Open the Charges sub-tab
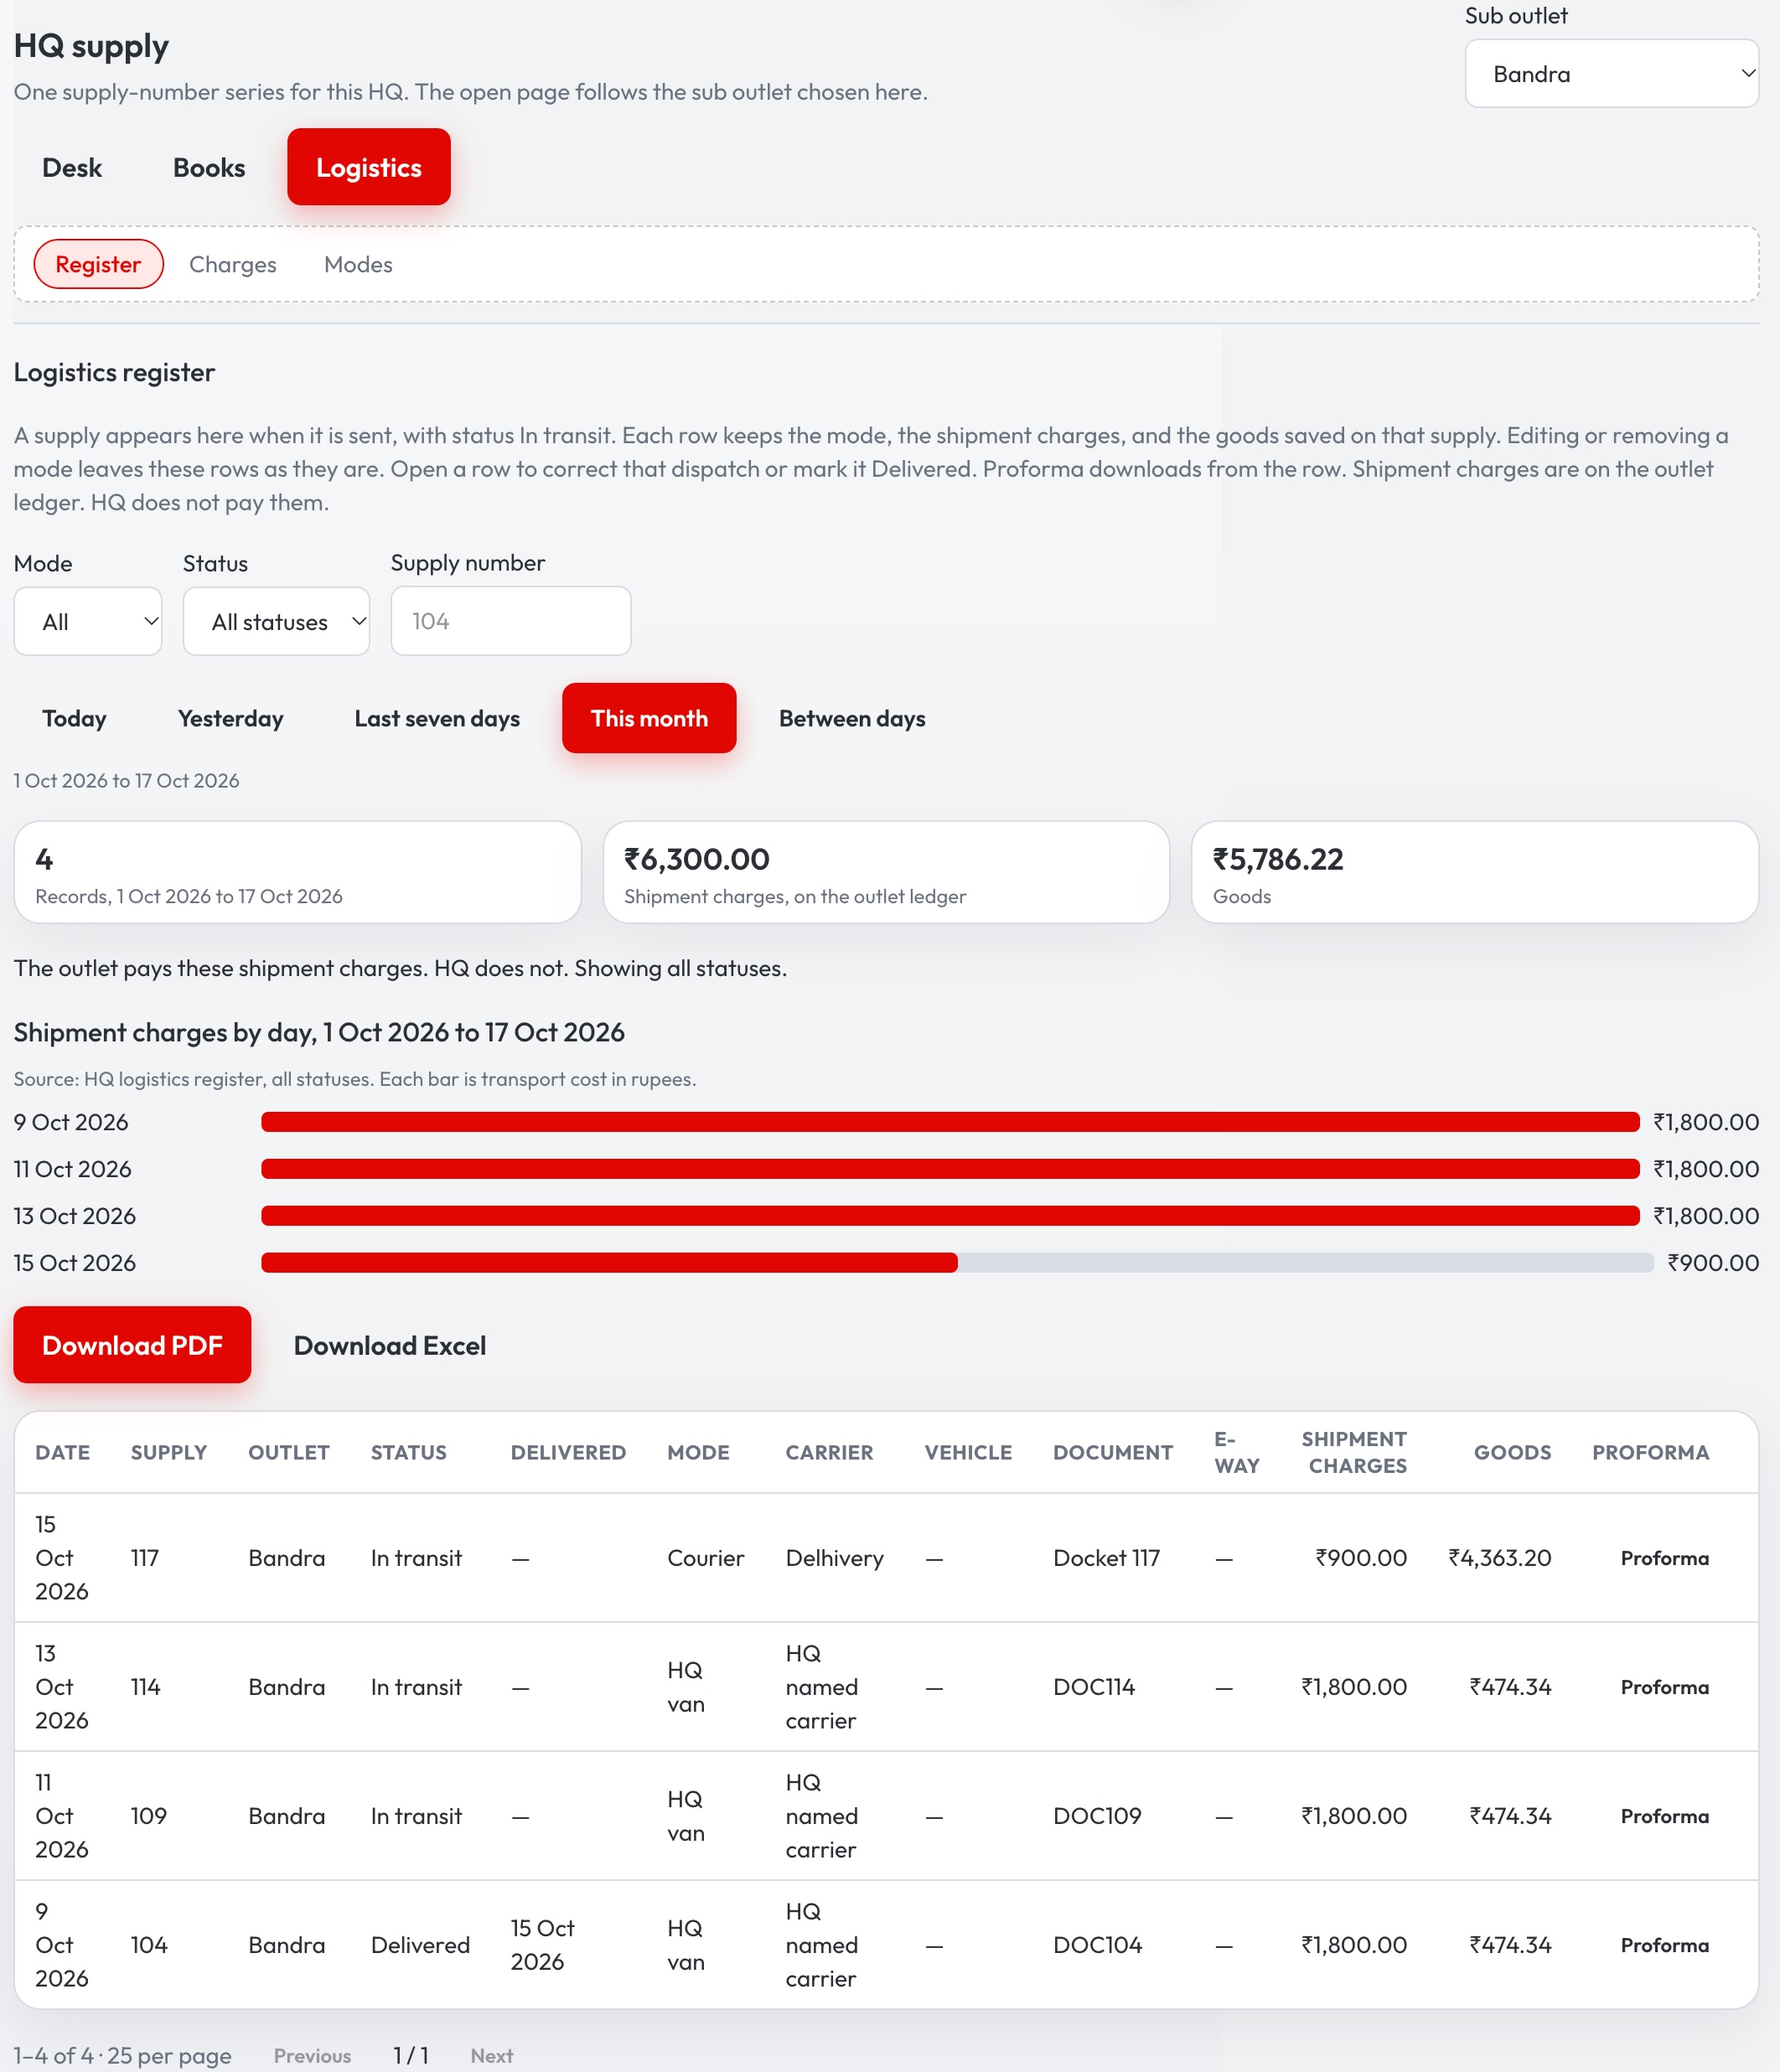 pyautogui.click(x=233, y=264)
